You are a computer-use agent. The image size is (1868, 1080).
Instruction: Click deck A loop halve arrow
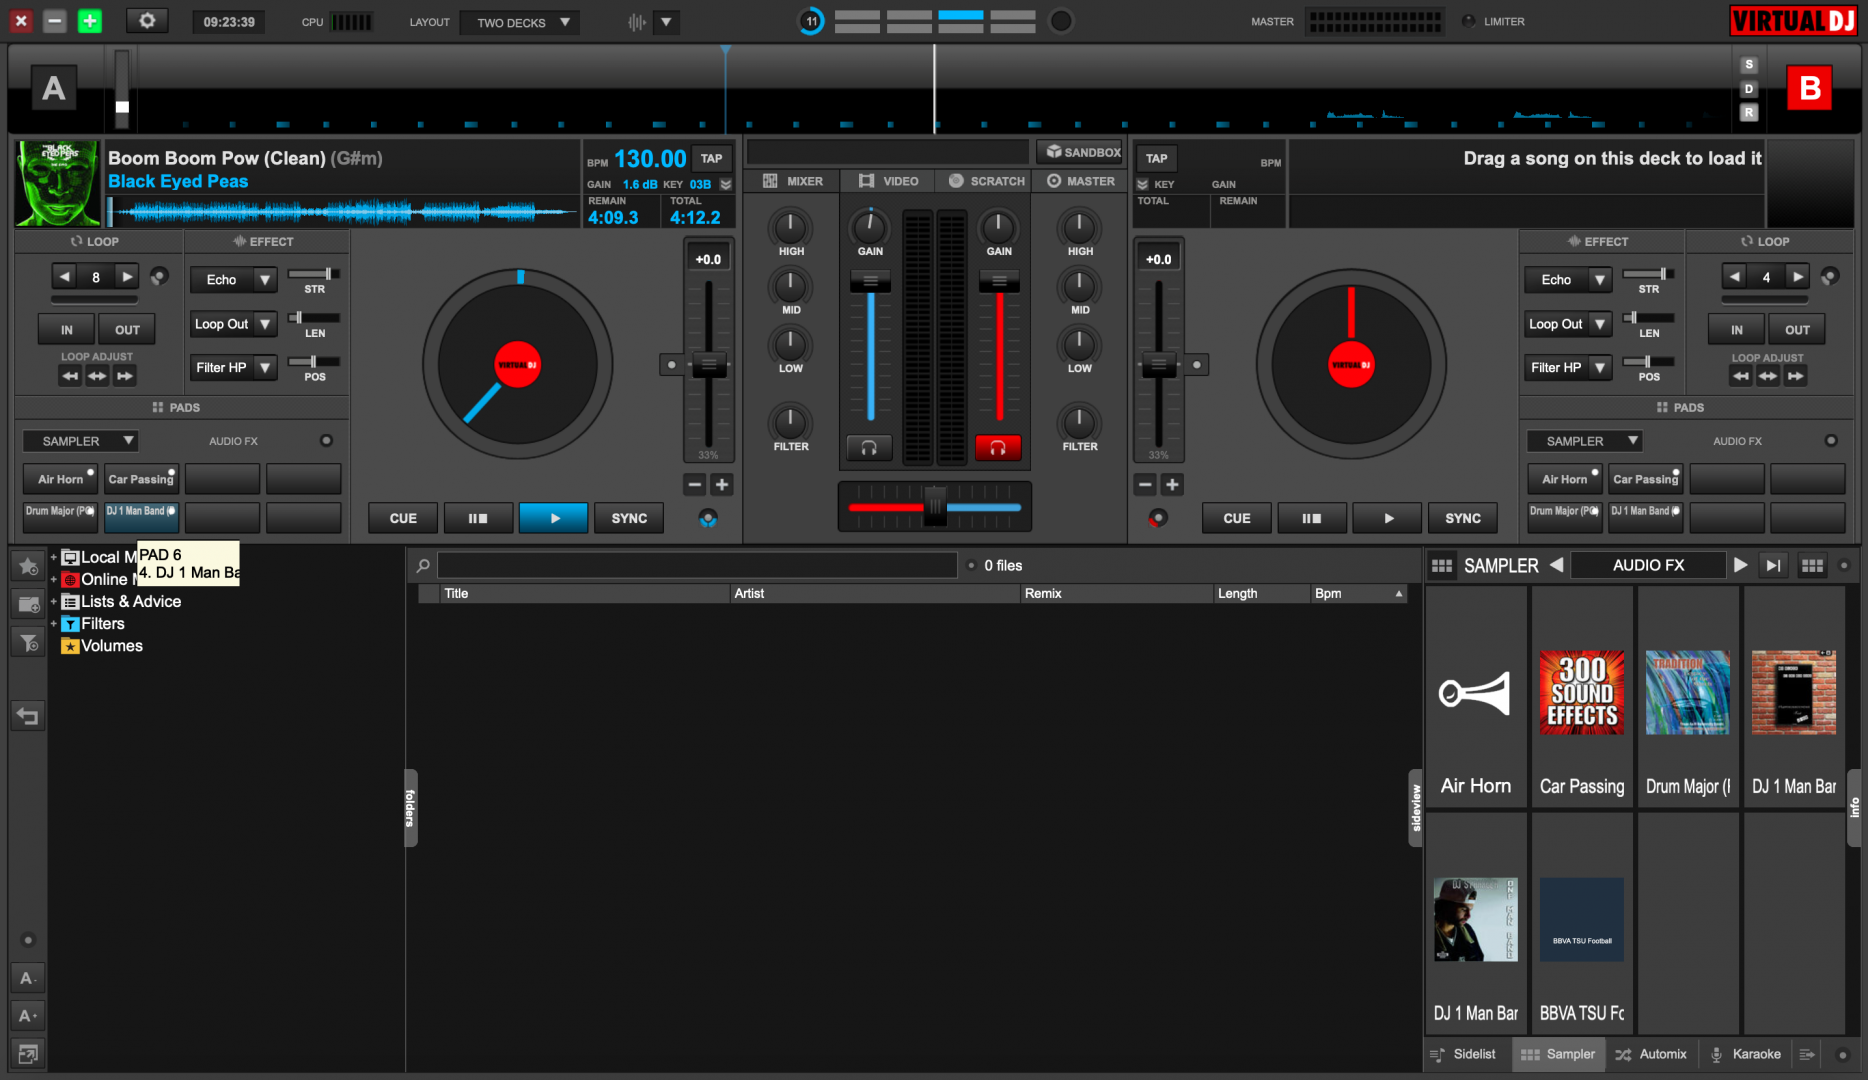pos(65,277)
